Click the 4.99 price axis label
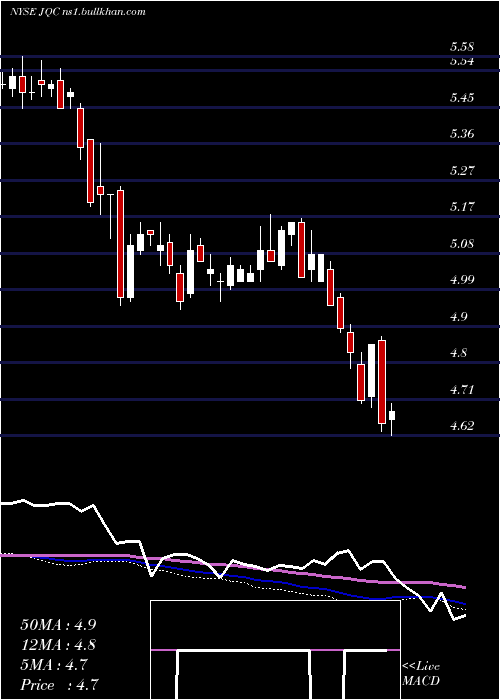The height and width of the screenshot is (700, 500). [462, 280]
